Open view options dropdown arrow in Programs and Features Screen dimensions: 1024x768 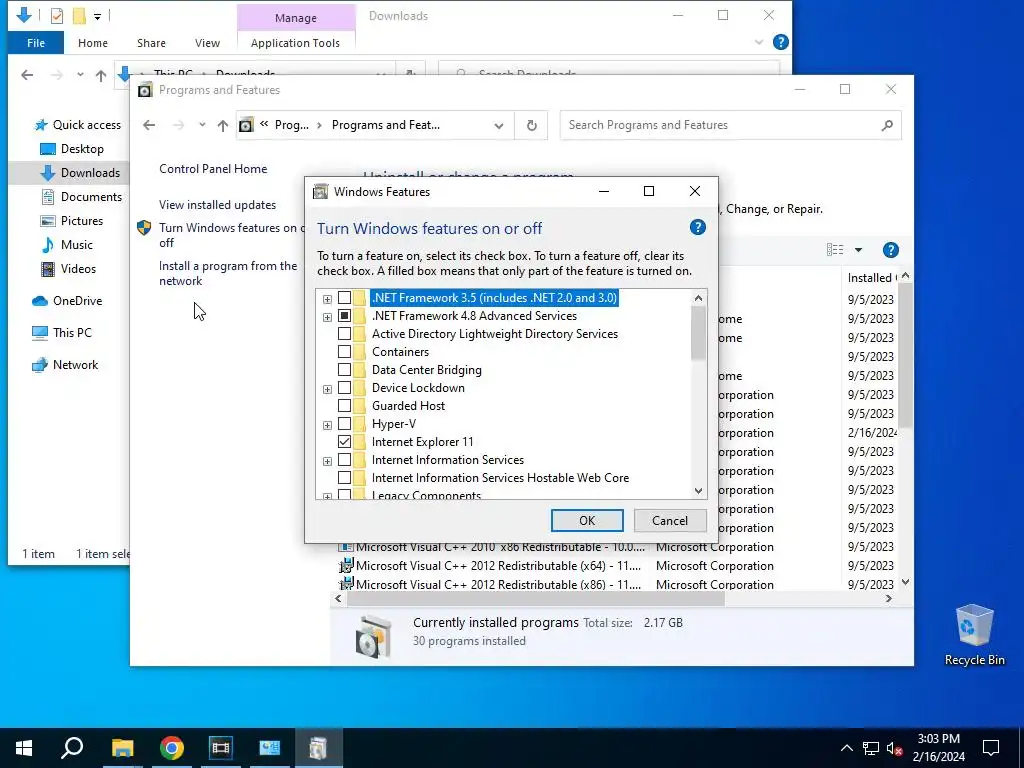click(x=858, y=250)
